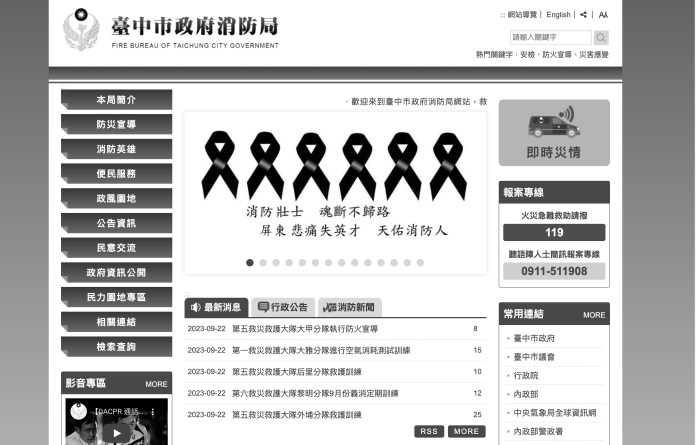Viewport: 696px width, 445px height.
Task: Open 即時災情 emergency vehicle banner
Action: [x=554, y=133]
